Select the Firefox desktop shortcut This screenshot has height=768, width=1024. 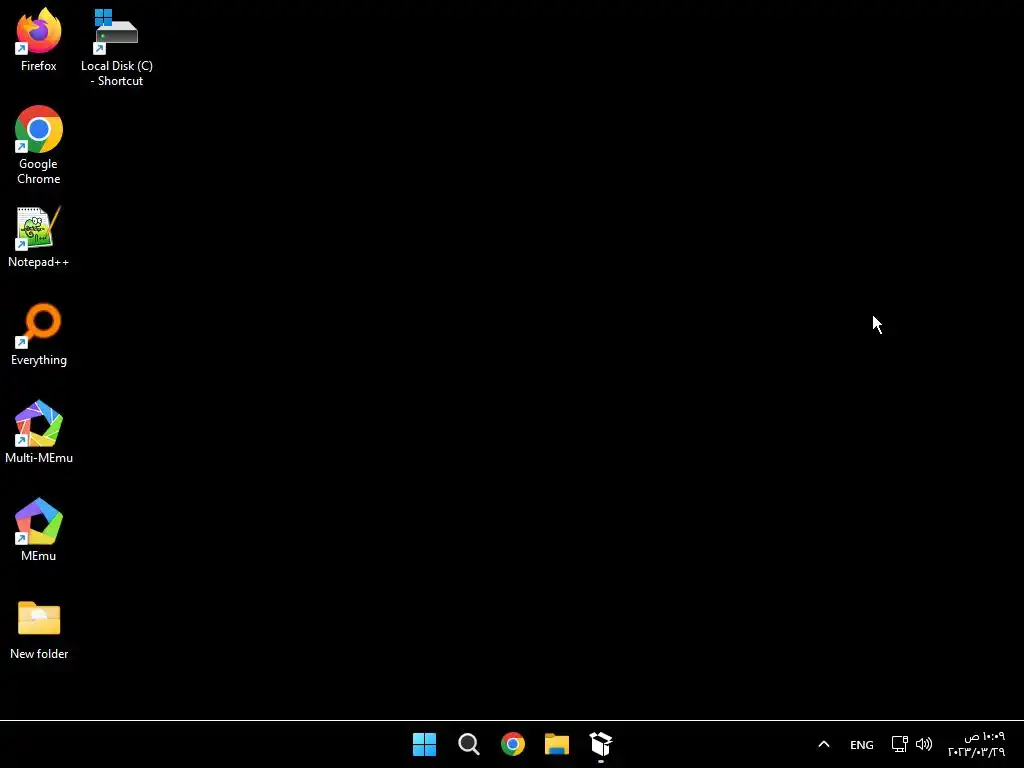[39, 39]
